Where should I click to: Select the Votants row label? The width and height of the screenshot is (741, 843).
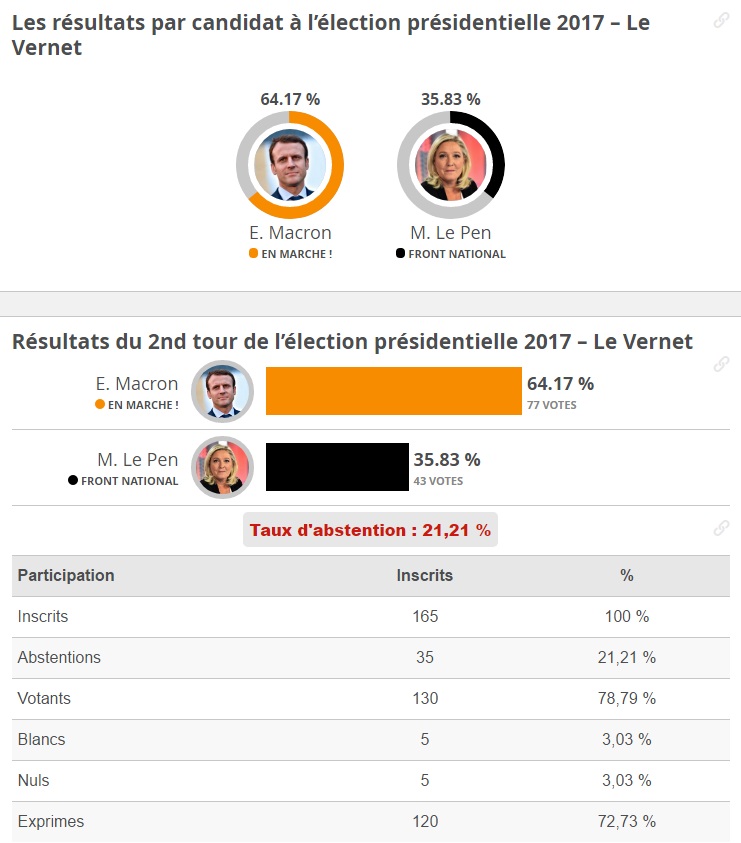pyautogui.click(x=44, y=698)
